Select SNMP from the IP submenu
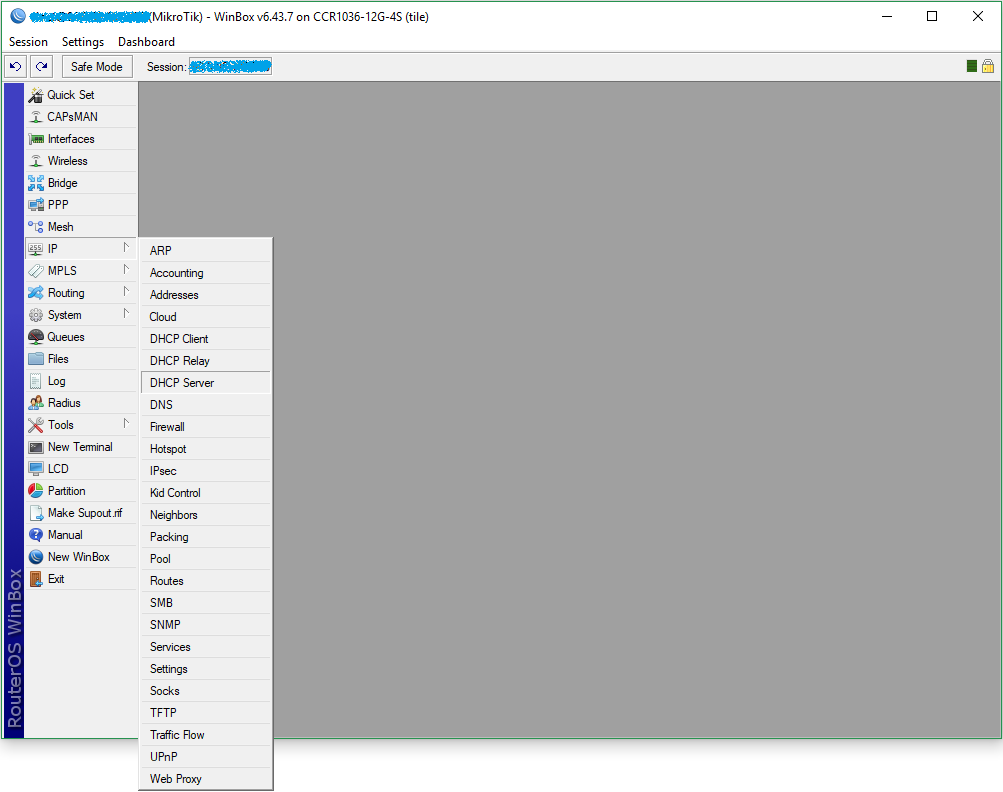Image resolution: width=1003 pixels, height=792 pixels. 205,625
